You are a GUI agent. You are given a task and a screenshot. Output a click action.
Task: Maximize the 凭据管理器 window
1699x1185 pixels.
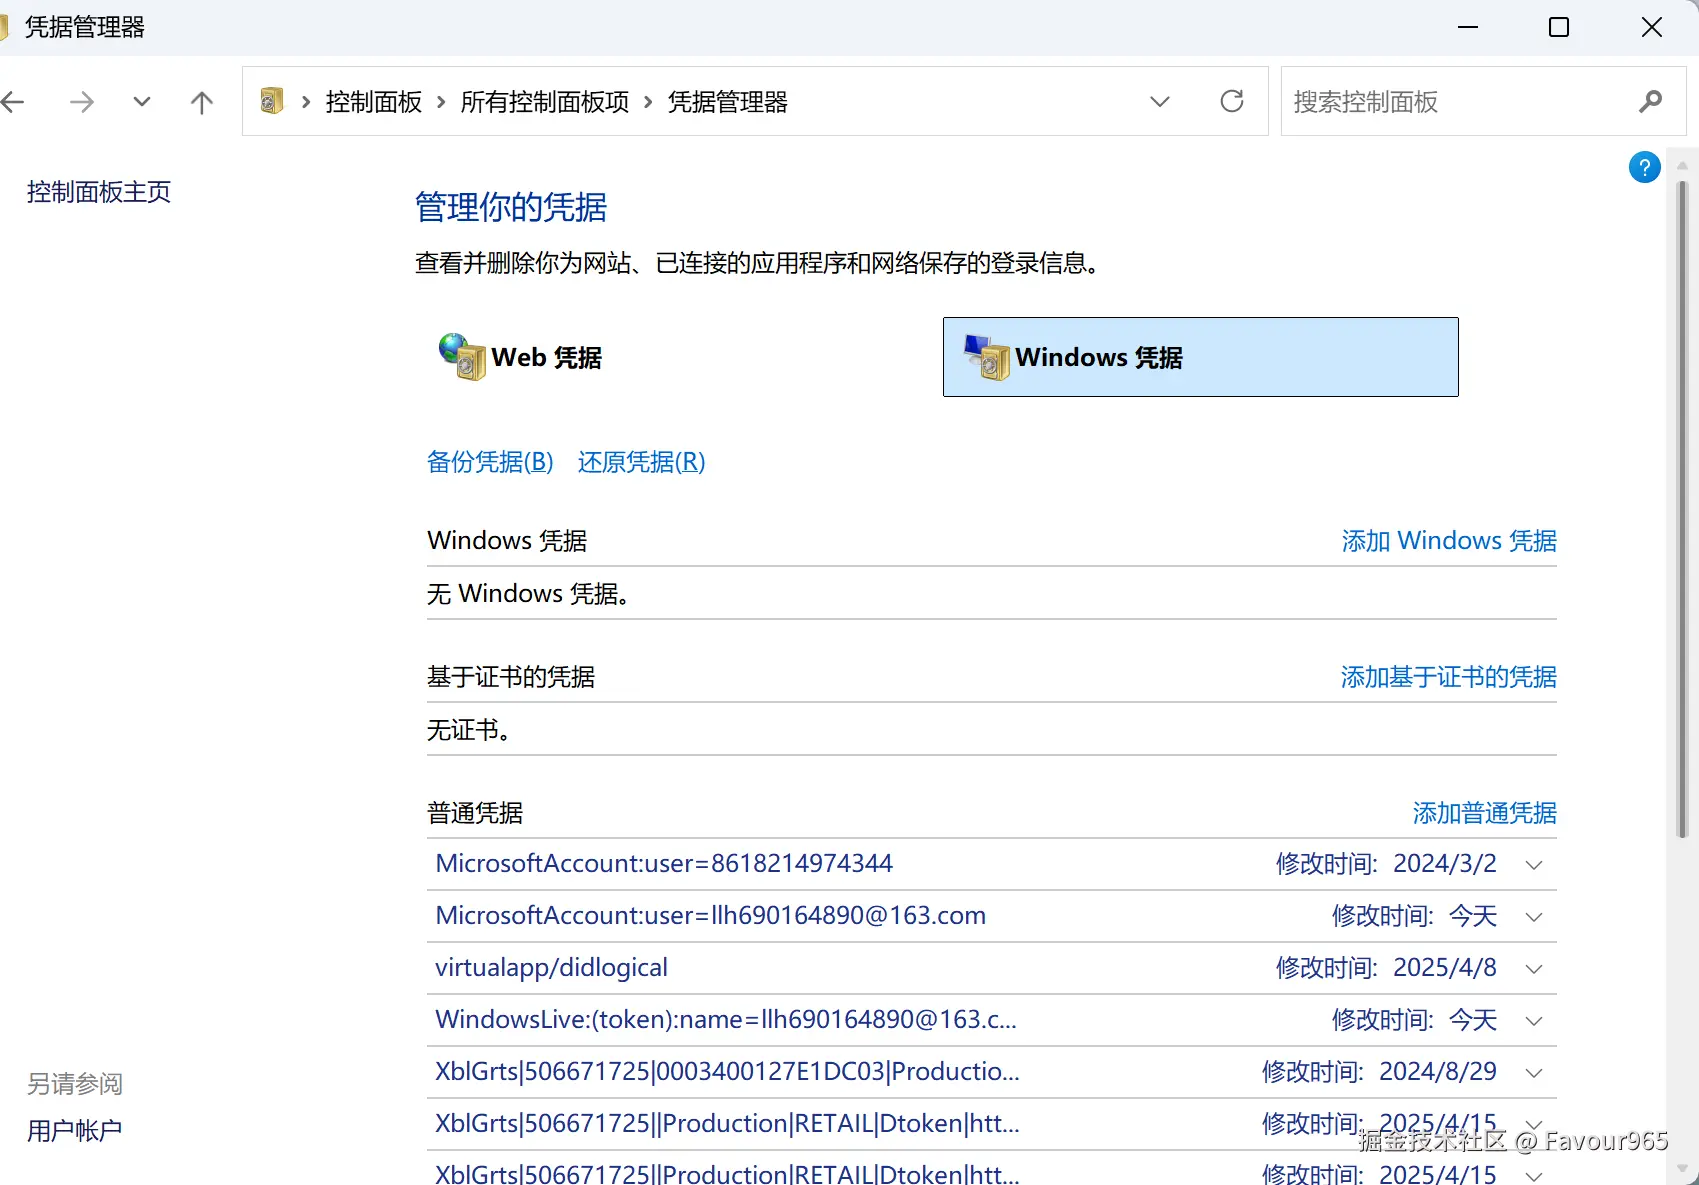tap(1559, 27)
